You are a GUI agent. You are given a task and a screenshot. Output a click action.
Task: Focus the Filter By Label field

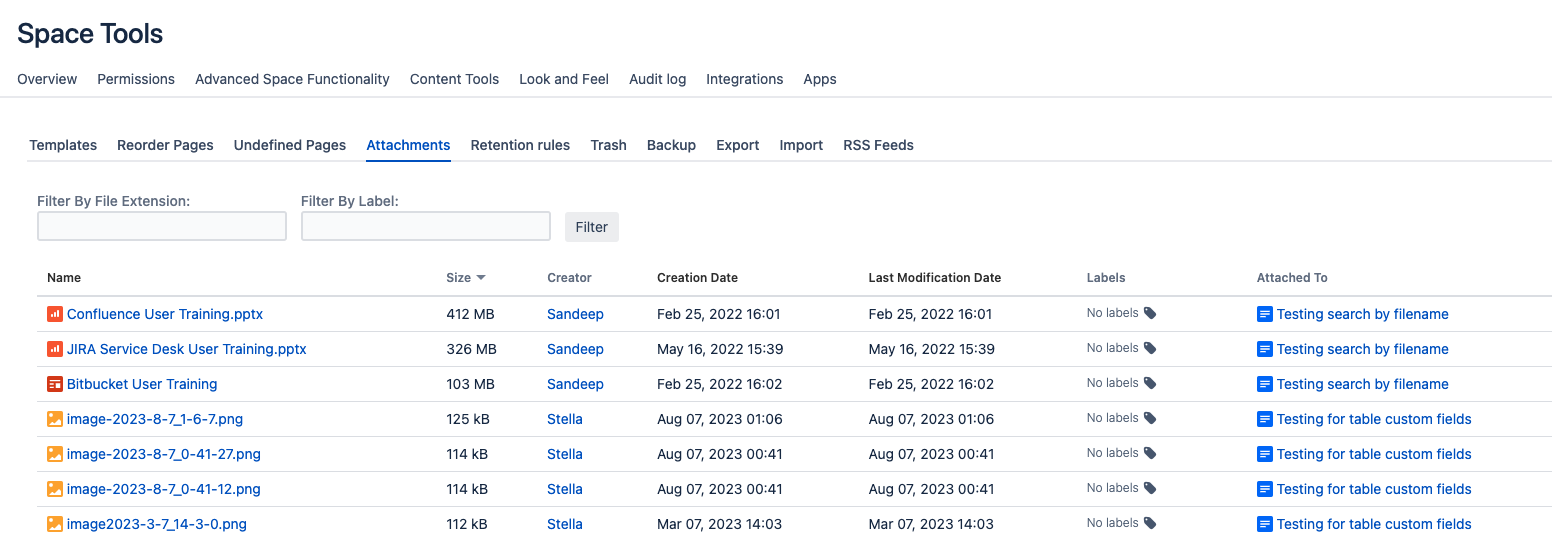pos(426,227)
